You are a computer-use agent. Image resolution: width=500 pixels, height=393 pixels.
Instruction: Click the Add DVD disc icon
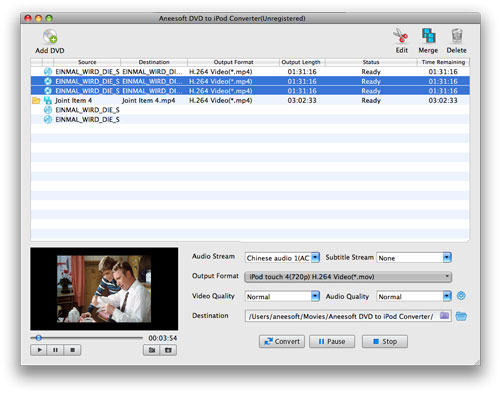50,36
